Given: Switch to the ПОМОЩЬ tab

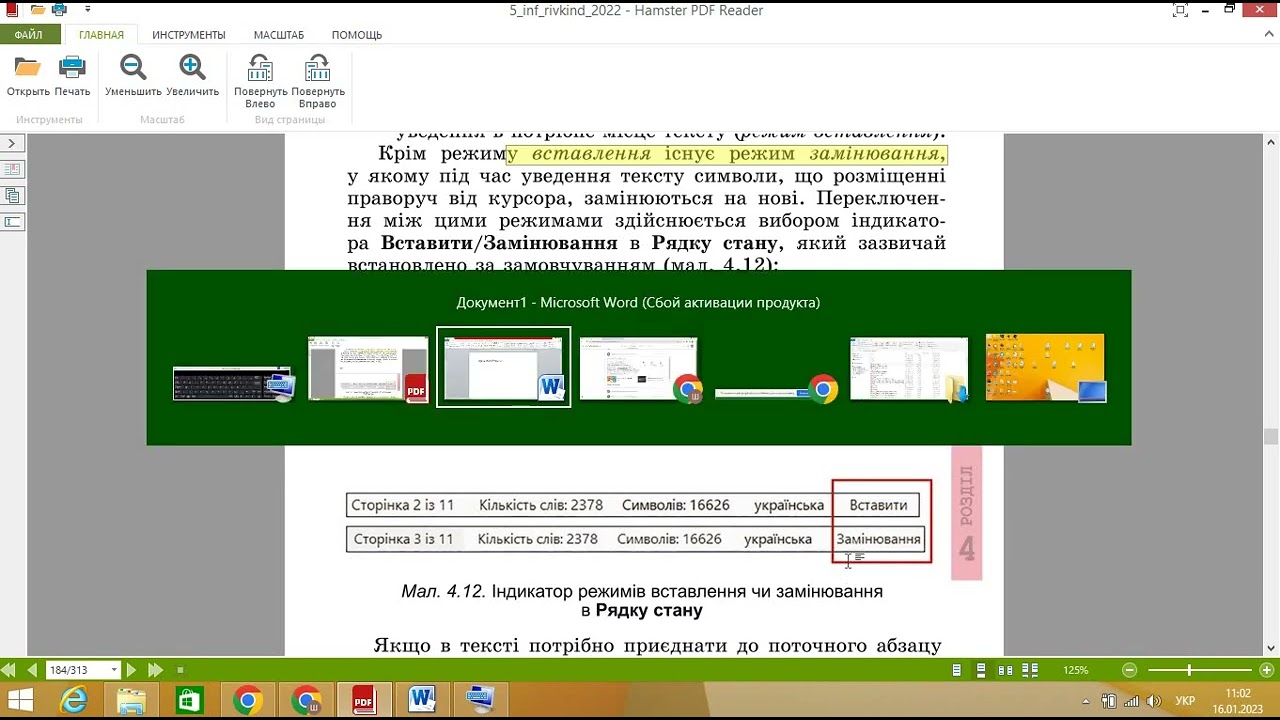Looking at the screenshot, I should (357, 35).
